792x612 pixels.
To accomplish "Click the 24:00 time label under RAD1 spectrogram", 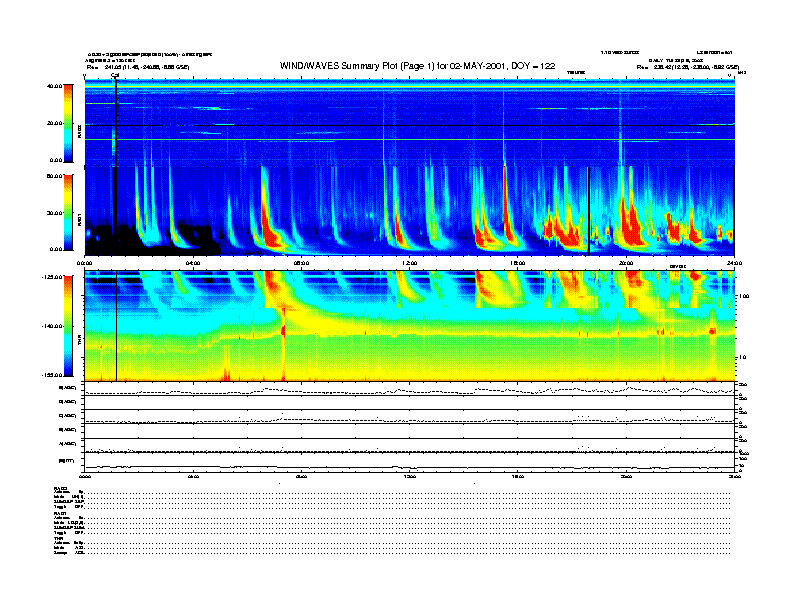I will (734, 263).
